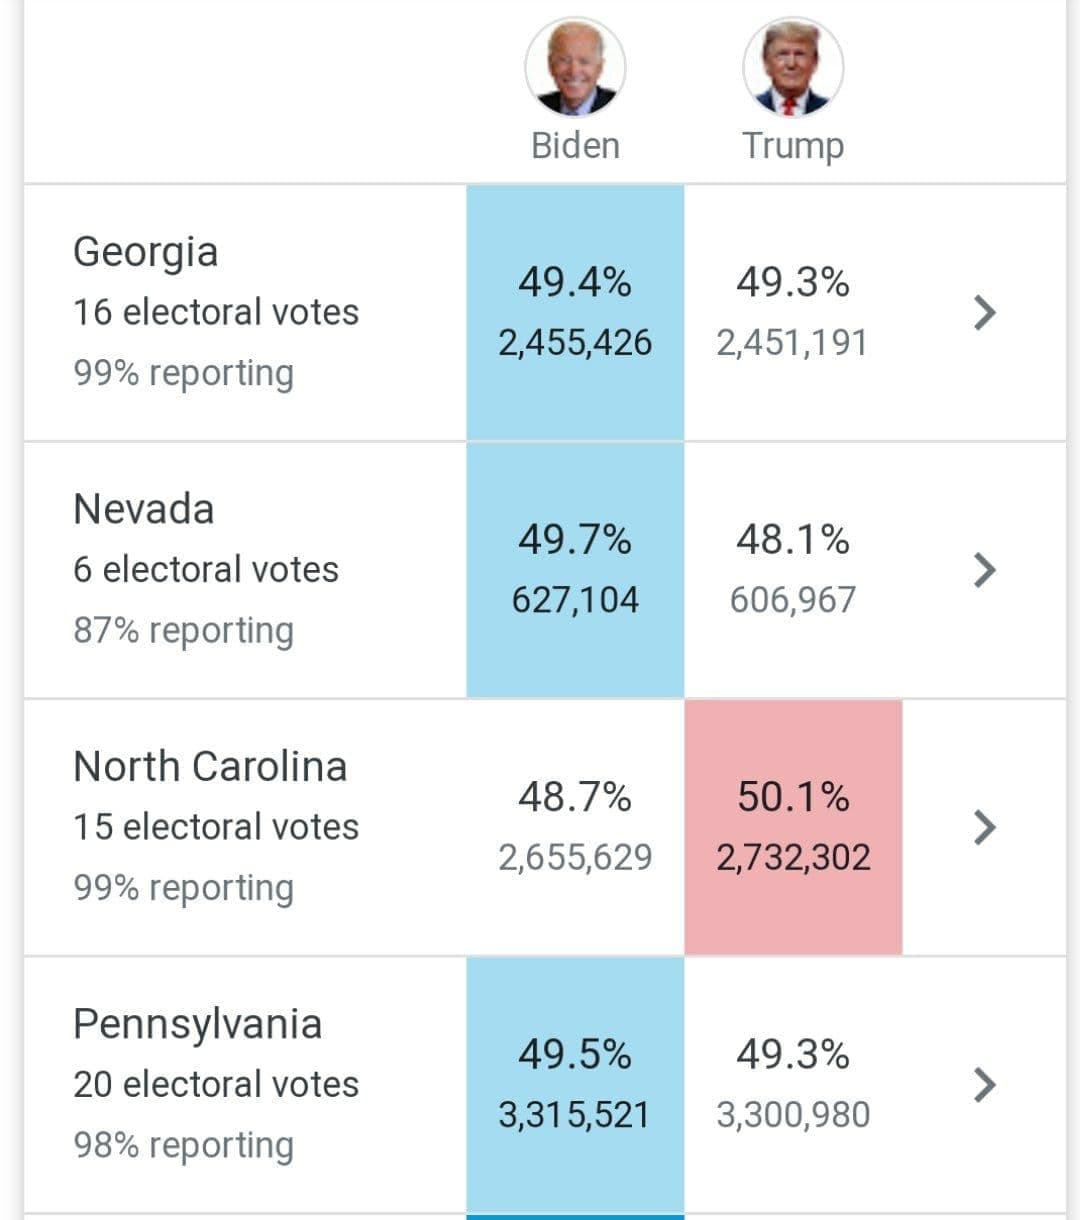Screen dimensions: 1080x1220
Task: Click Trump's Pennsylvania 3,300,980 vote count
Action: tap(793, 1115)
